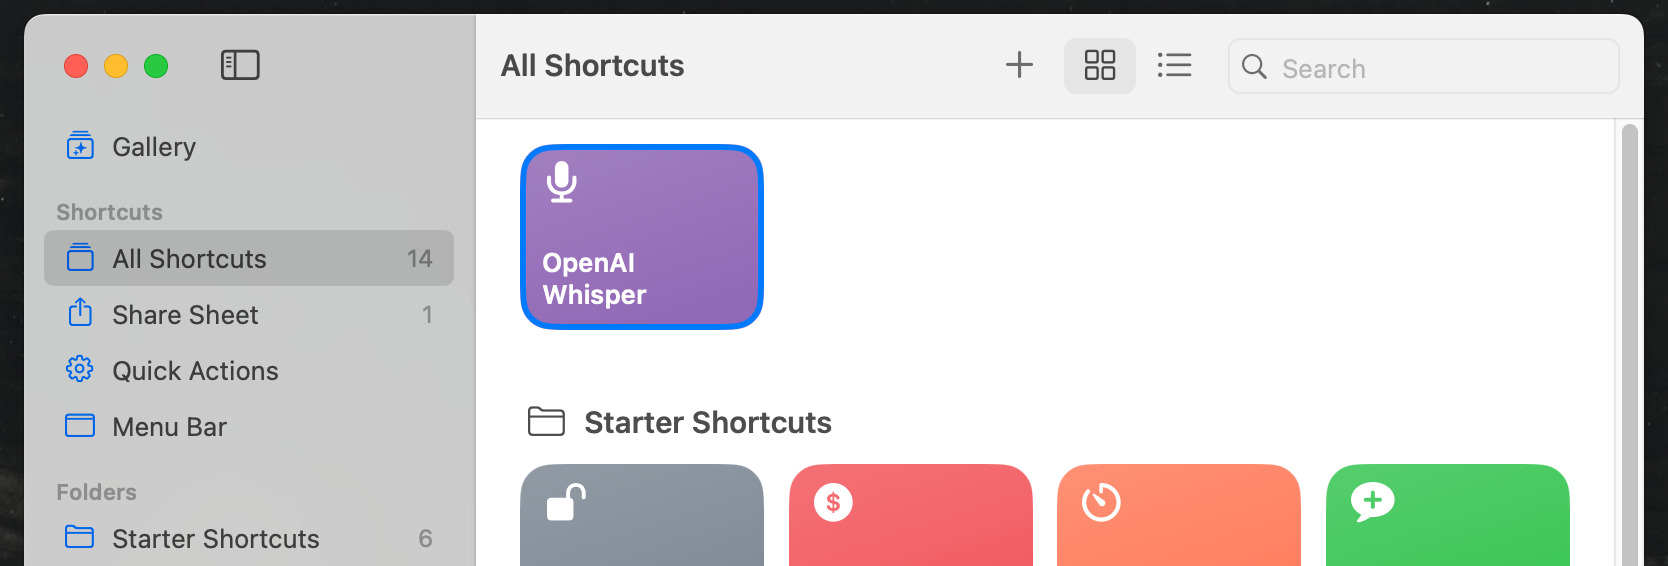Click the plus icon to add shortcut
The image size is (1668, 566).
1019,66
